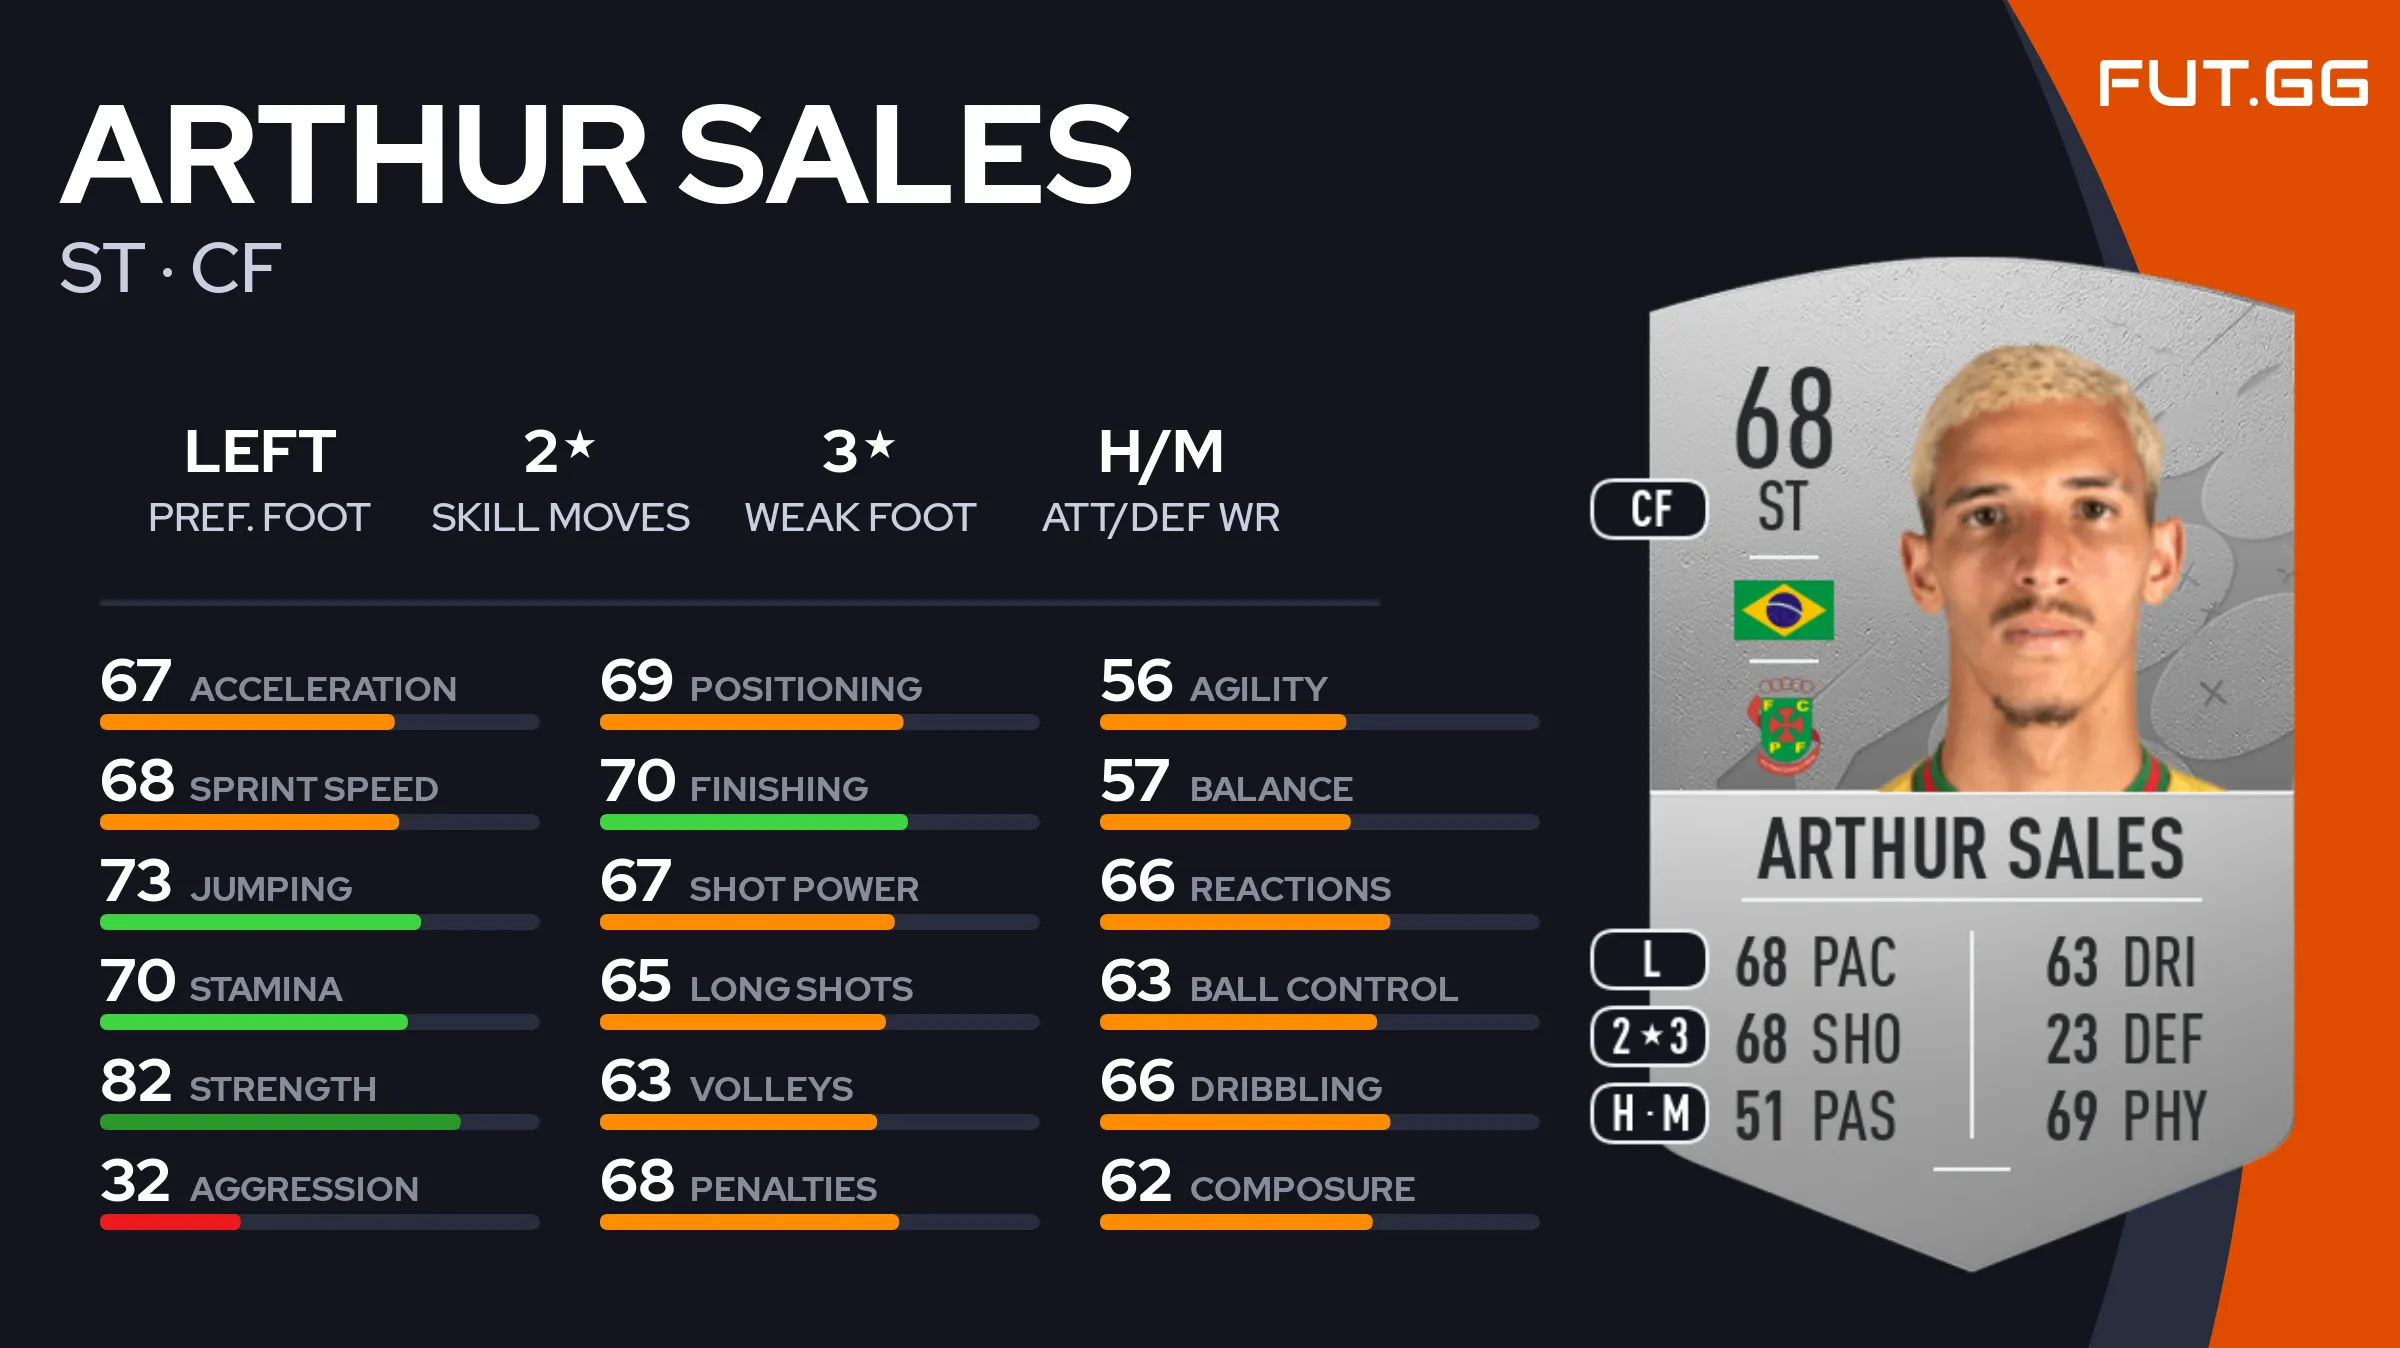Screen dimensions: 2400x1348
Task: Click the FUT.GG logo
Action: [2232, 83]
